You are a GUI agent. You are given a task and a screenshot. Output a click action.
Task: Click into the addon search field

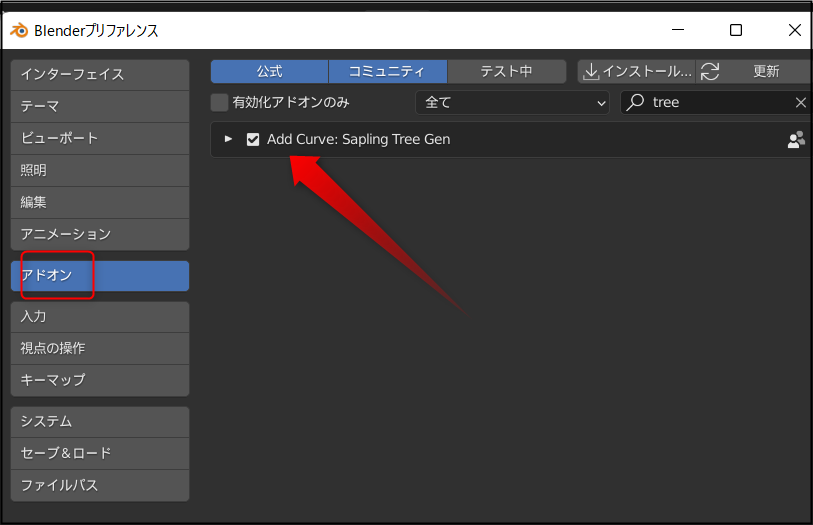716,103
